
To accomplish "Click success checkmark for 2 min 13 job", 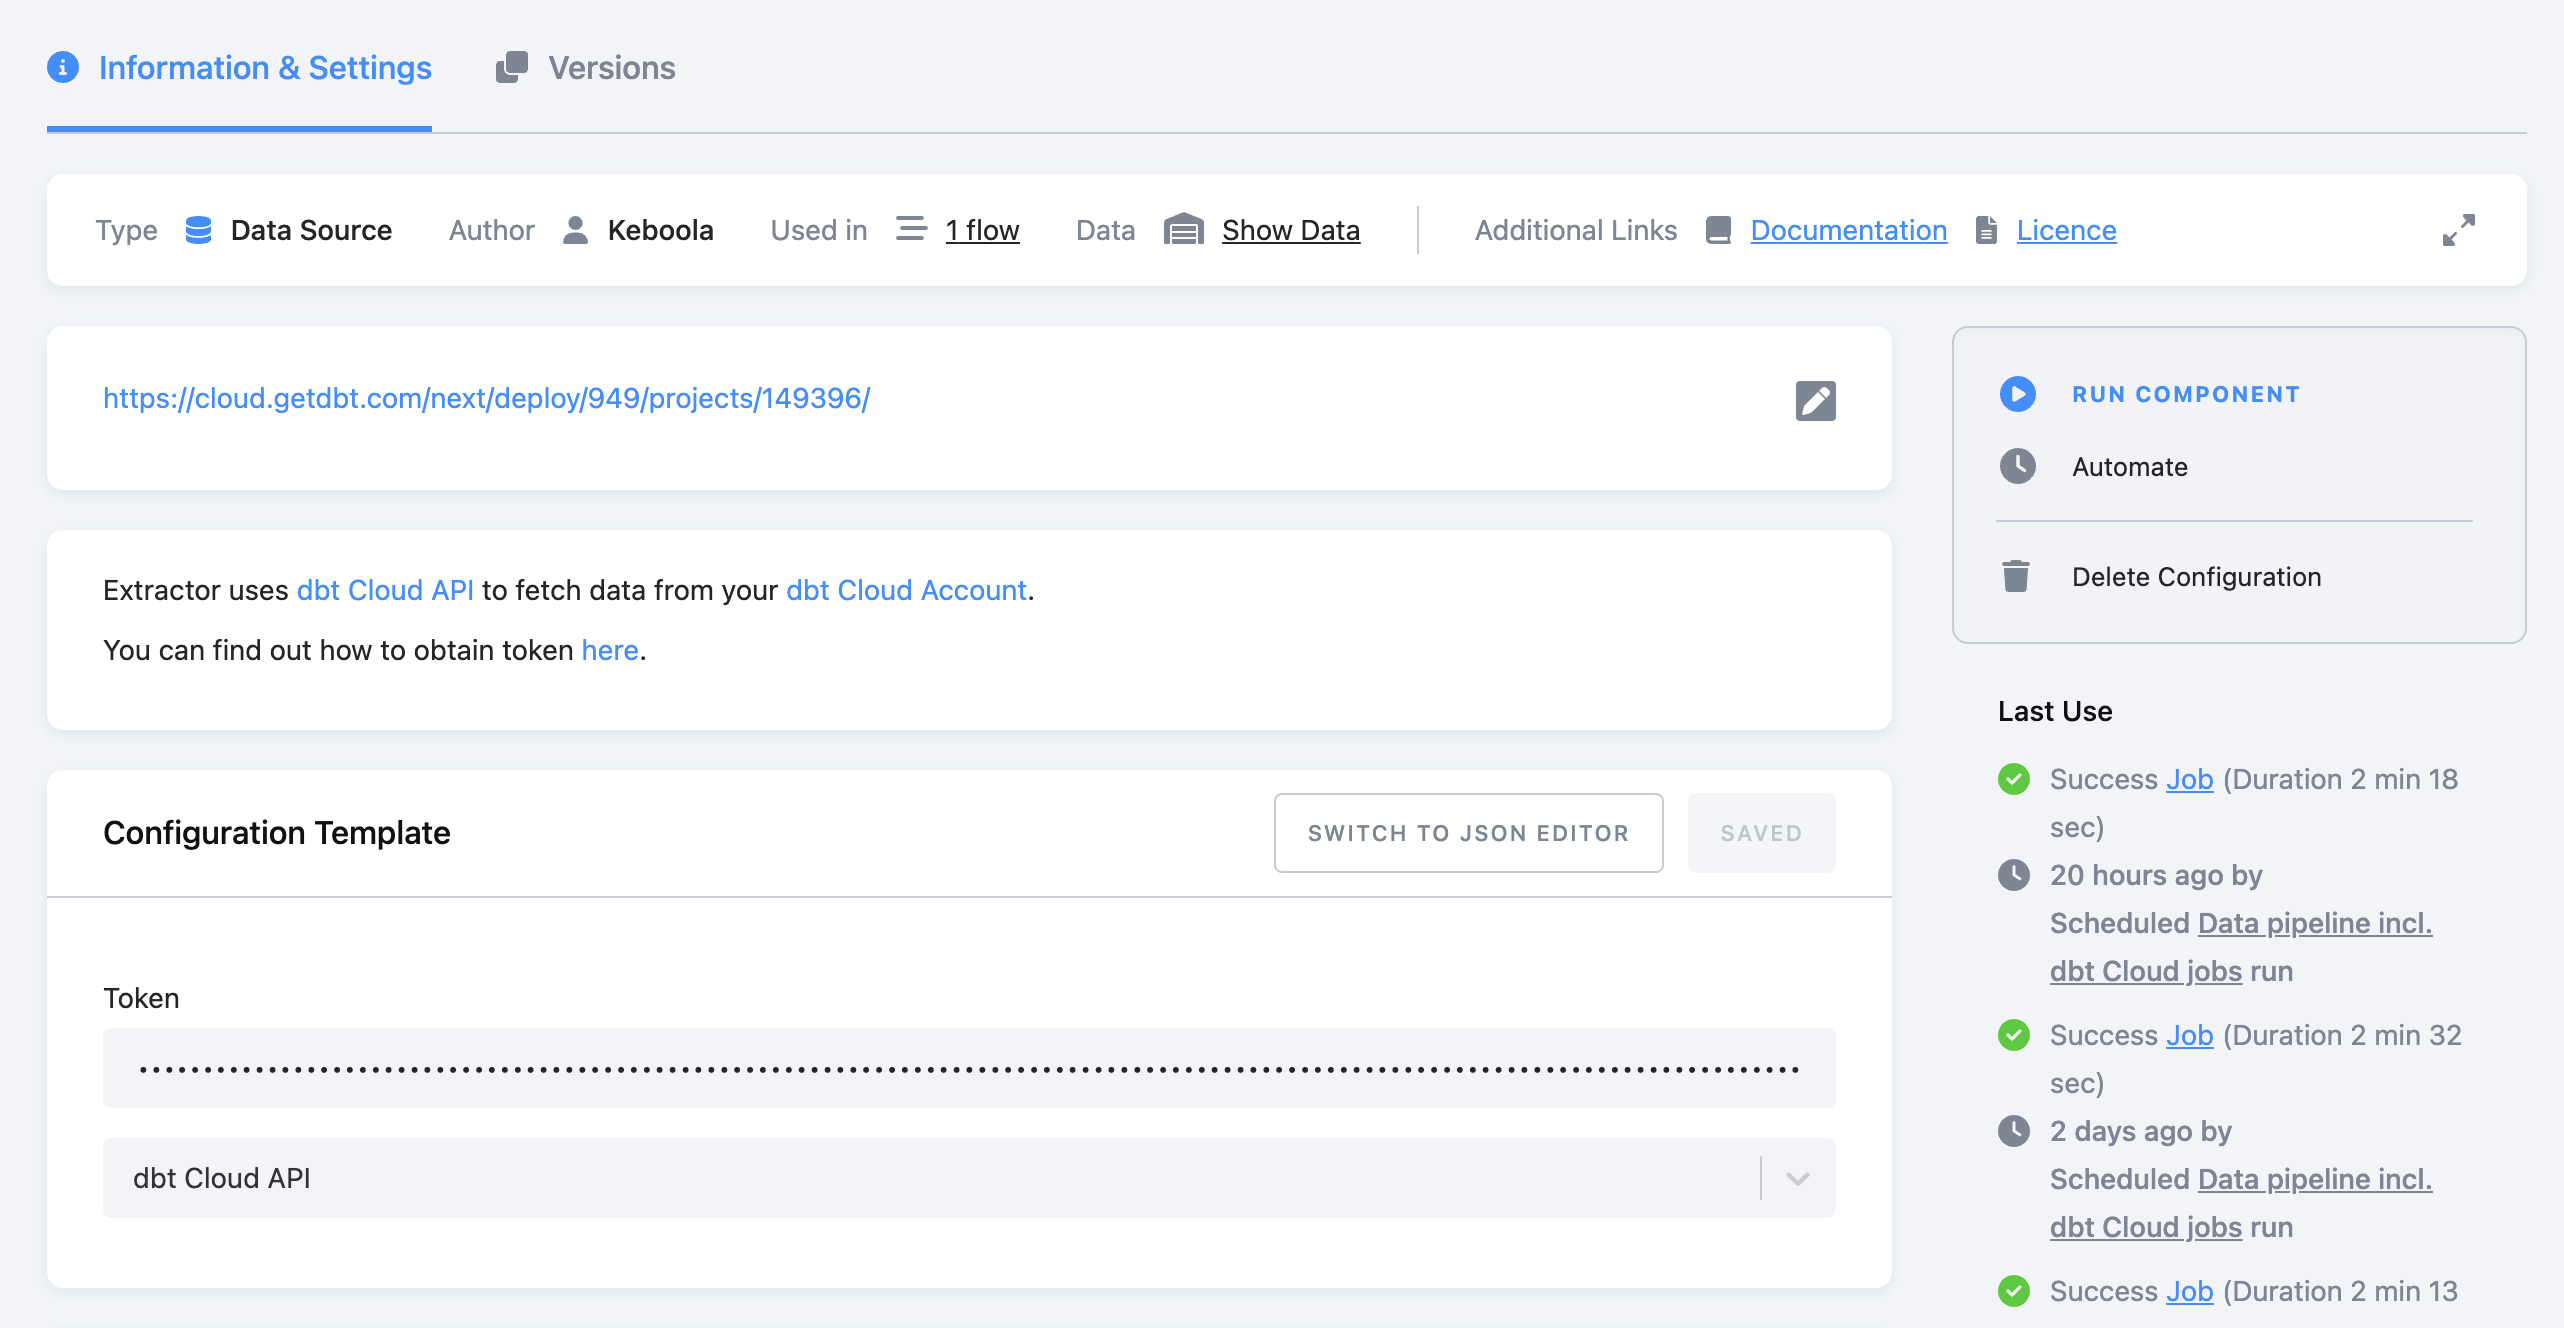I will [x=2014, y=1291].
